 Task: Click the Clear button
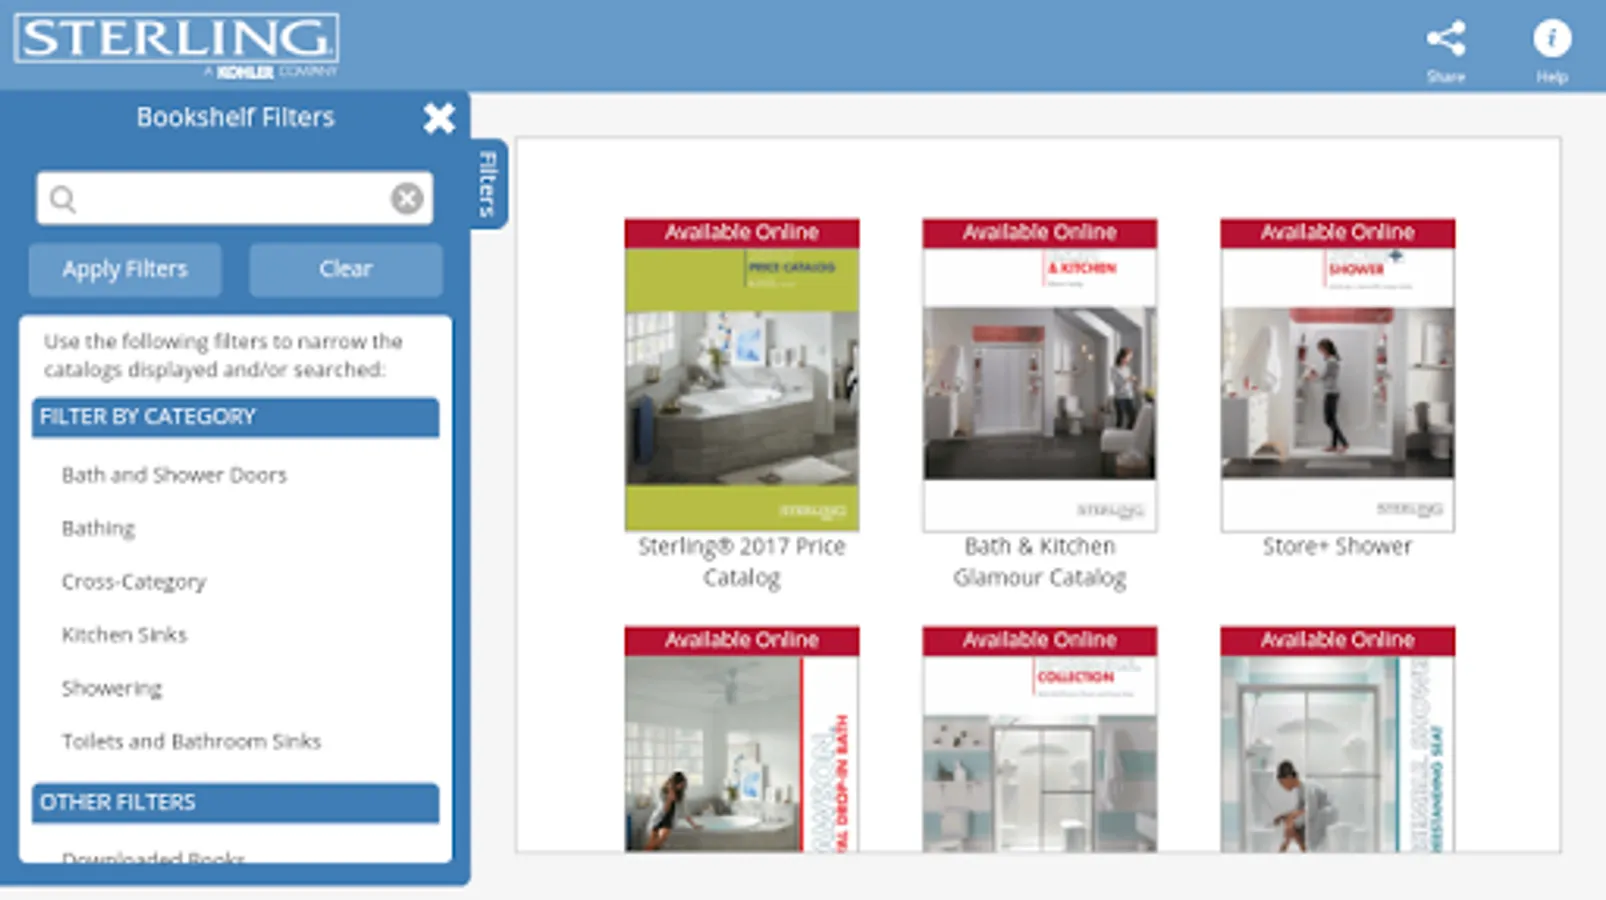tap(346, 269)
